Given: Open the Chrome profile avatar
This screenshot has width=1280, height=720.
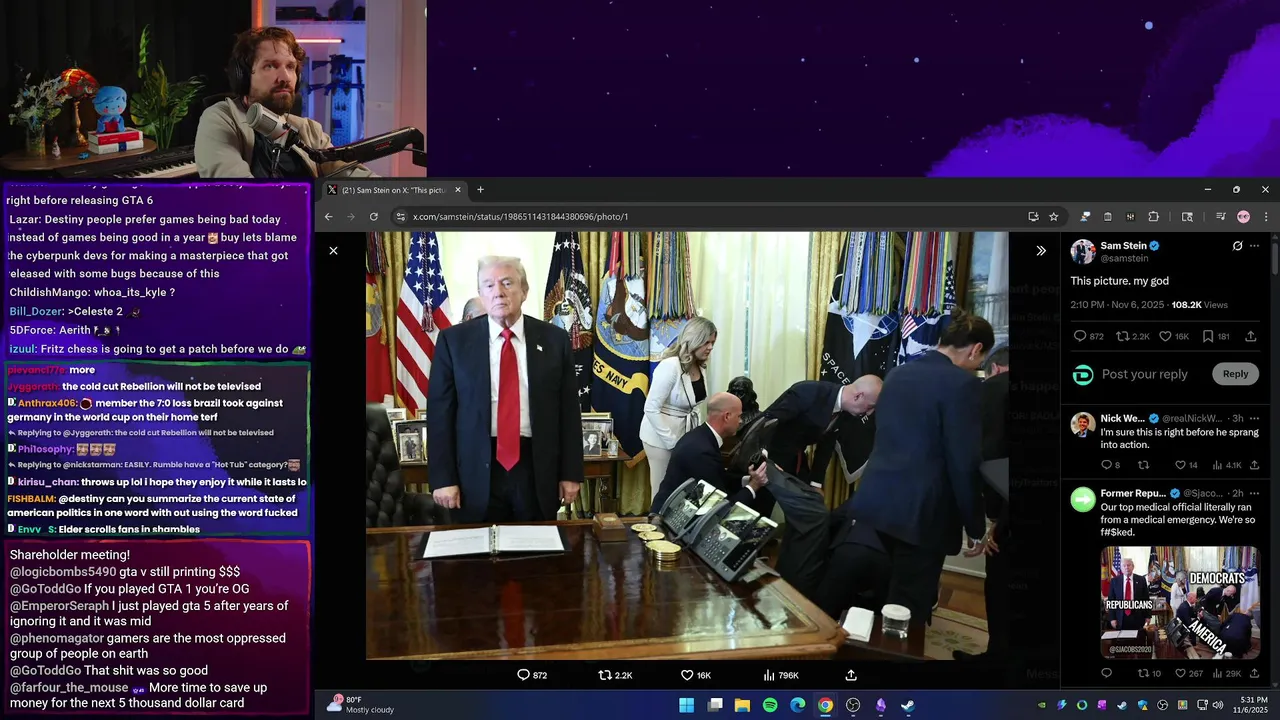Looking at the screenshot, I should [1243, 216].
